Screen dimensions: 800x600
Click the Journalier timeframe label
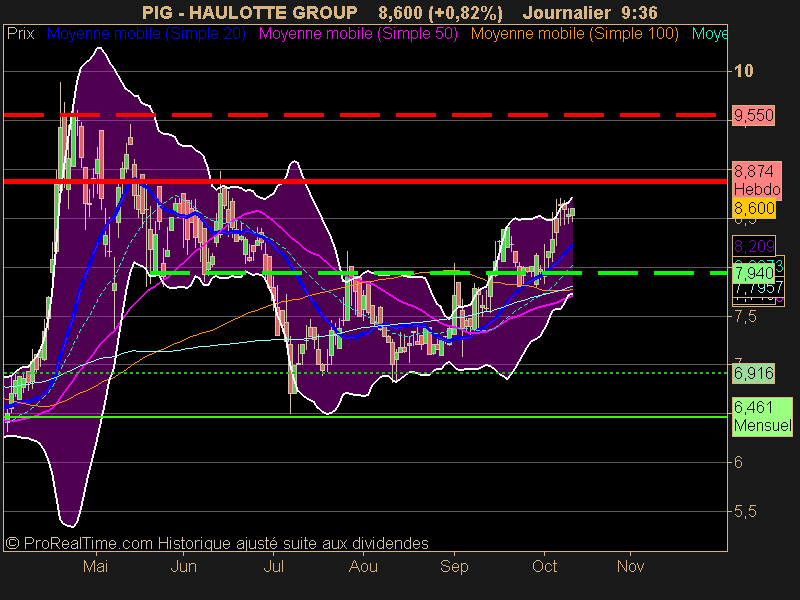click(566, 12)
